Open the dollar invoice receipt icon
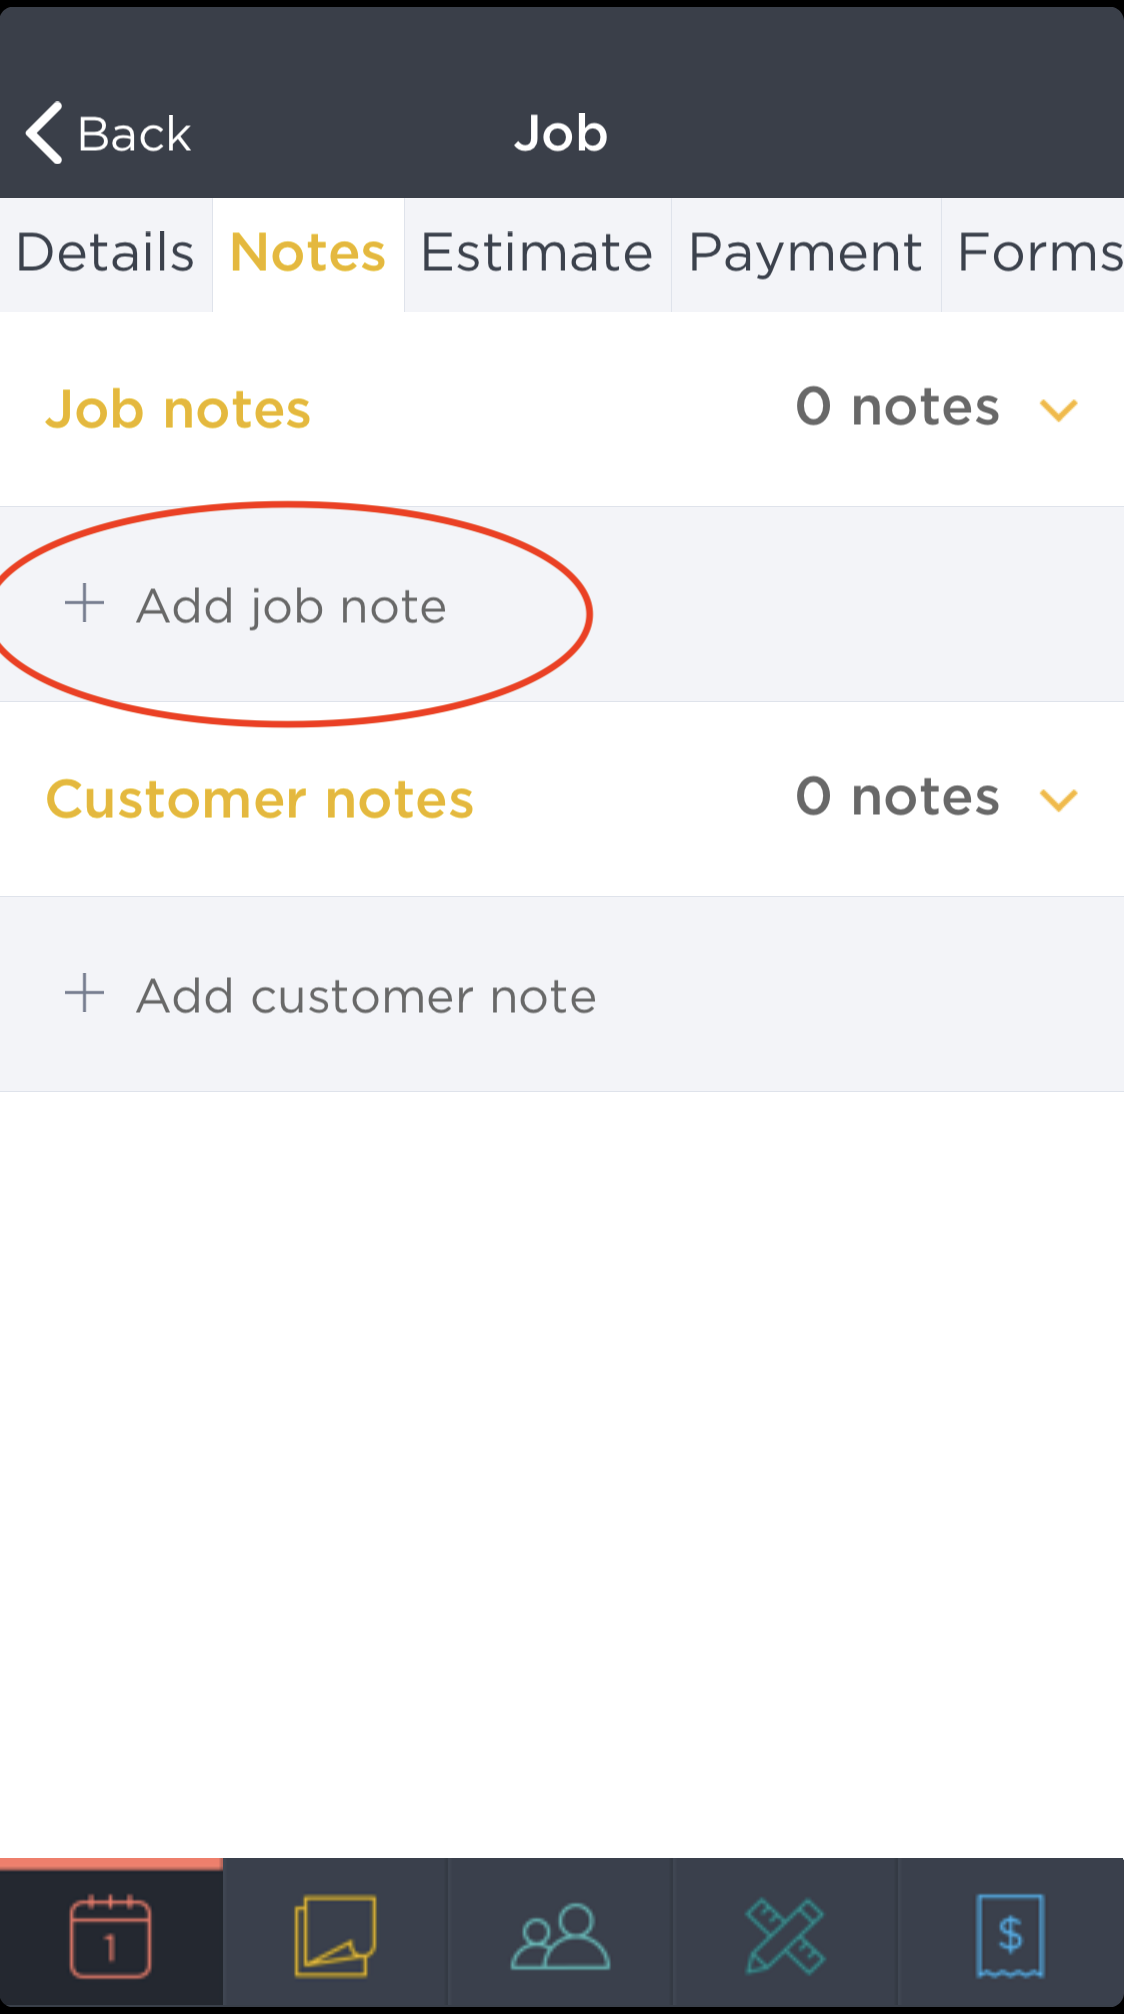The height and width of the screenshot is (2014, 1124). [x=1010, y=1936]
